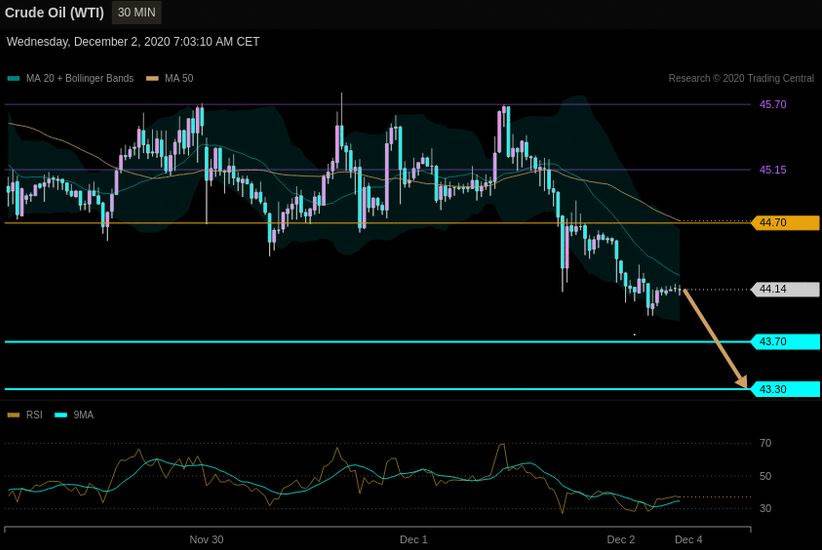Click the RSI 70 level label

click(765, 444)
